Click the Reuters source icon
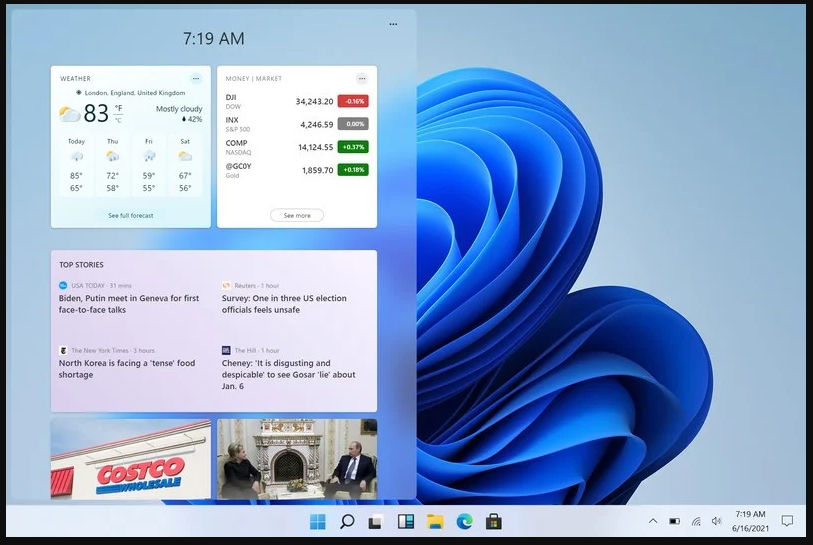The width and height of the screenshot is (813, 545). pyautogui.click(x=226, y=285)
